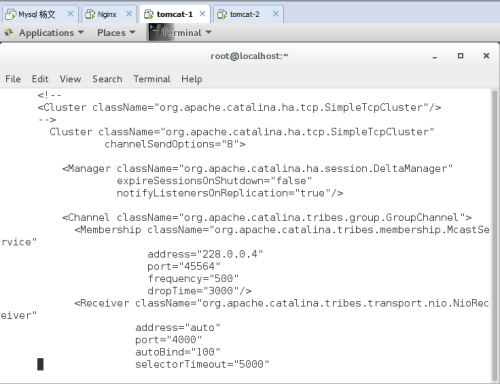
Task: Open the File menu
Action: [x=13, y=79]
